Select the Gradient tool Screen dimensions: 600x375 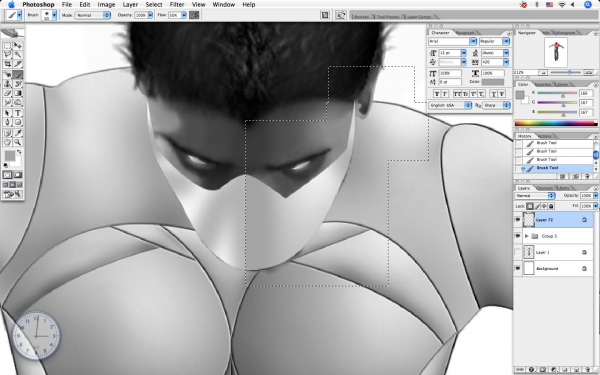(x=18, y=93)
